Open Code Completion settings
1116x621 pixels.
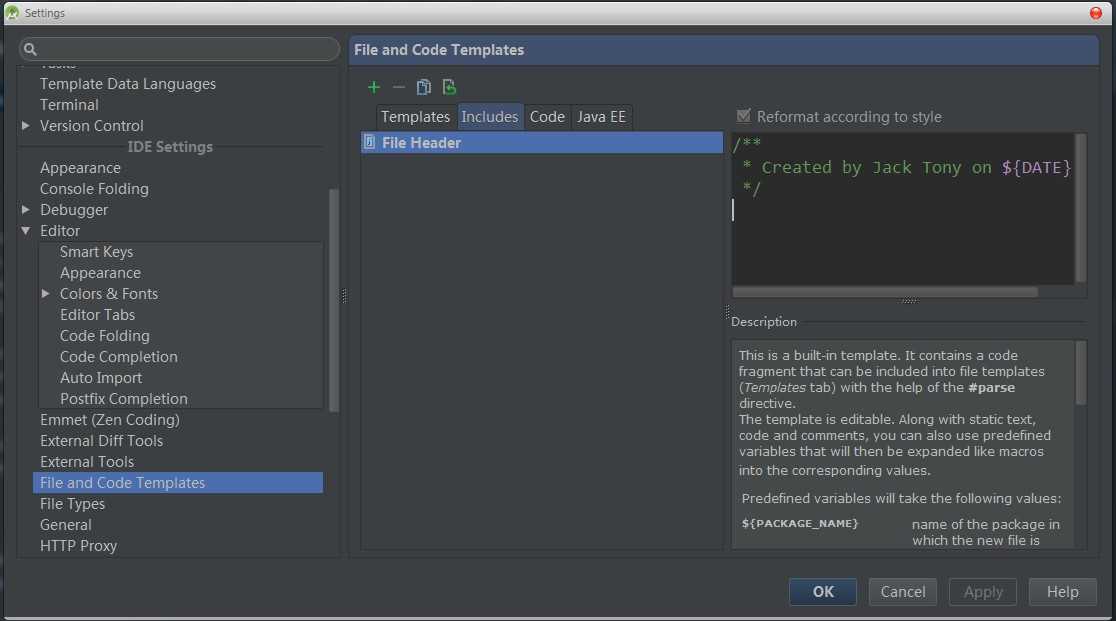(119, 356)
